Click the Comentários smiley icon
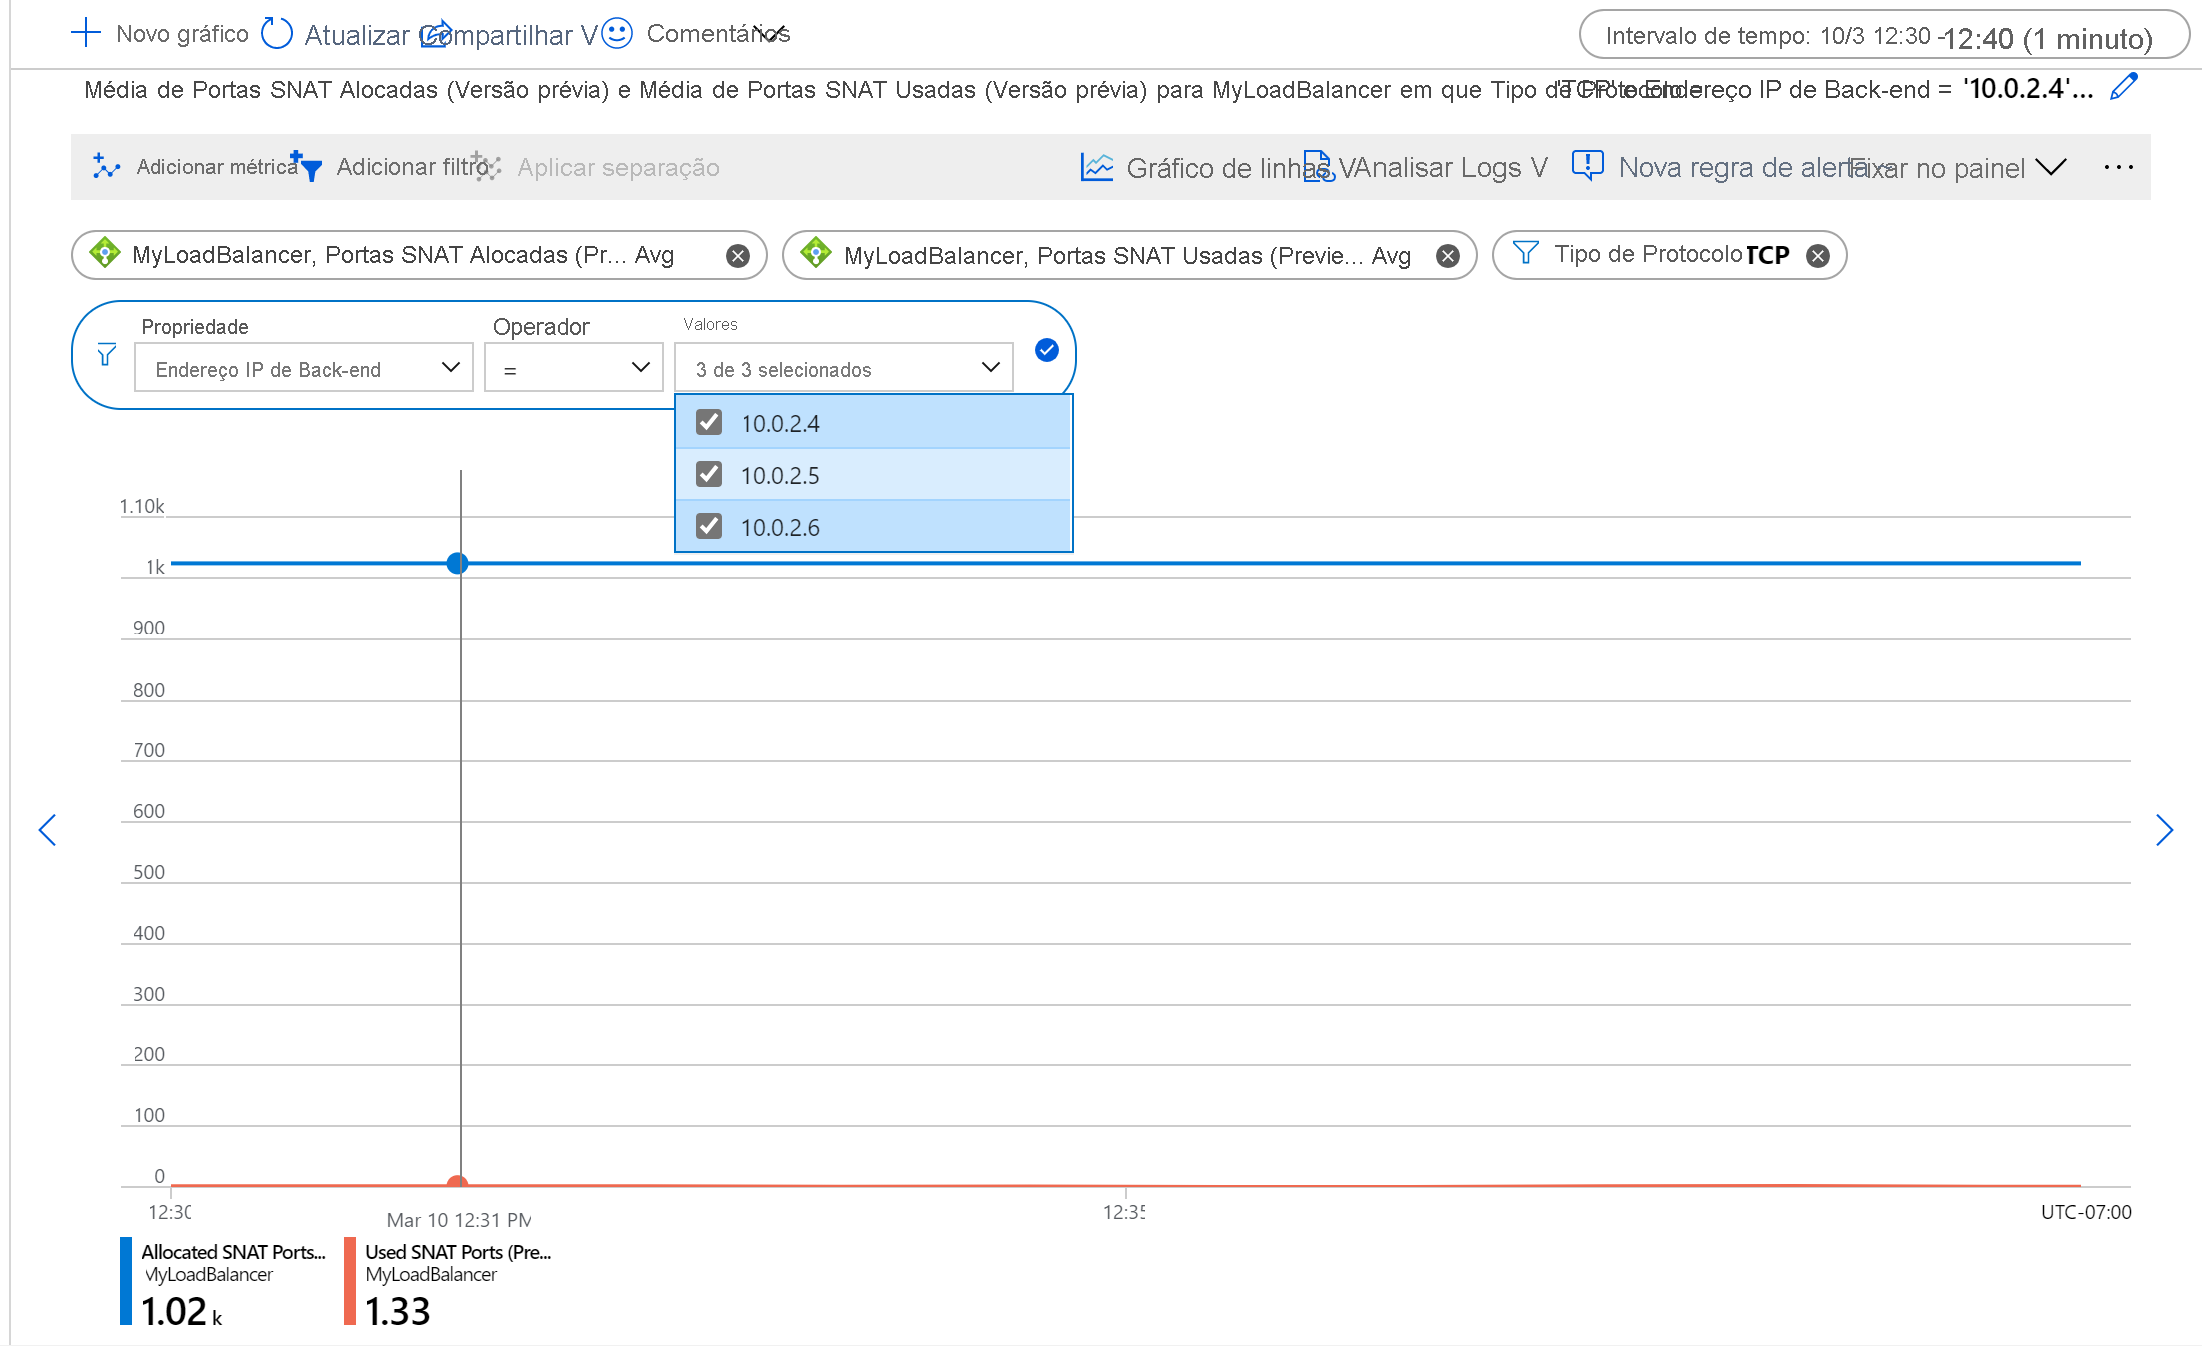The height and width of the screenshot is (1346, 2202). [x=618, y=33]
